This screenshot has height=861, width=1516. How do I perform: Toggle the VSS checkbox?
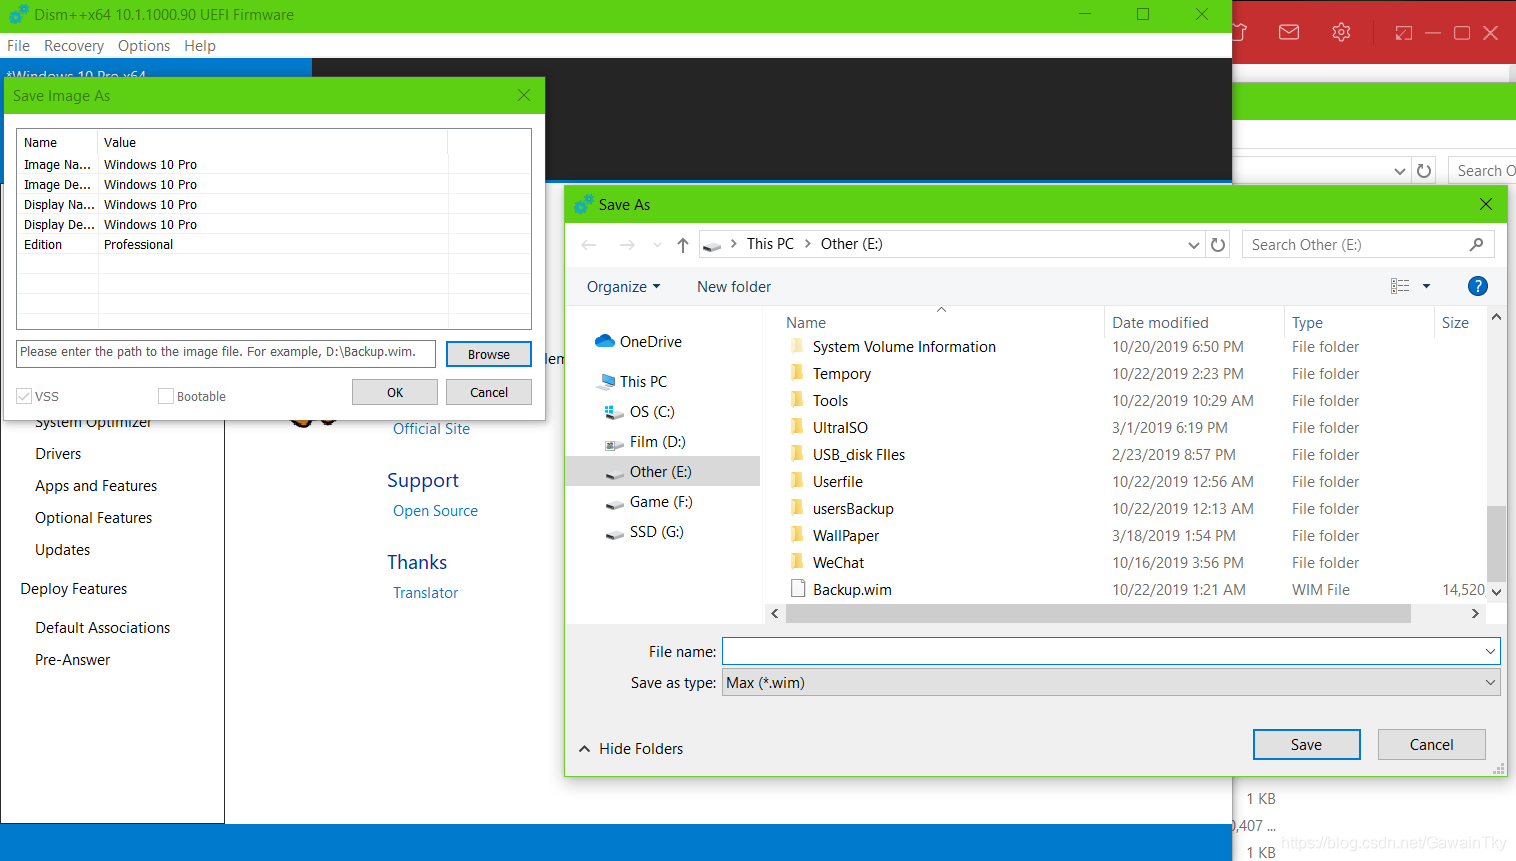(x=24, y=396)
